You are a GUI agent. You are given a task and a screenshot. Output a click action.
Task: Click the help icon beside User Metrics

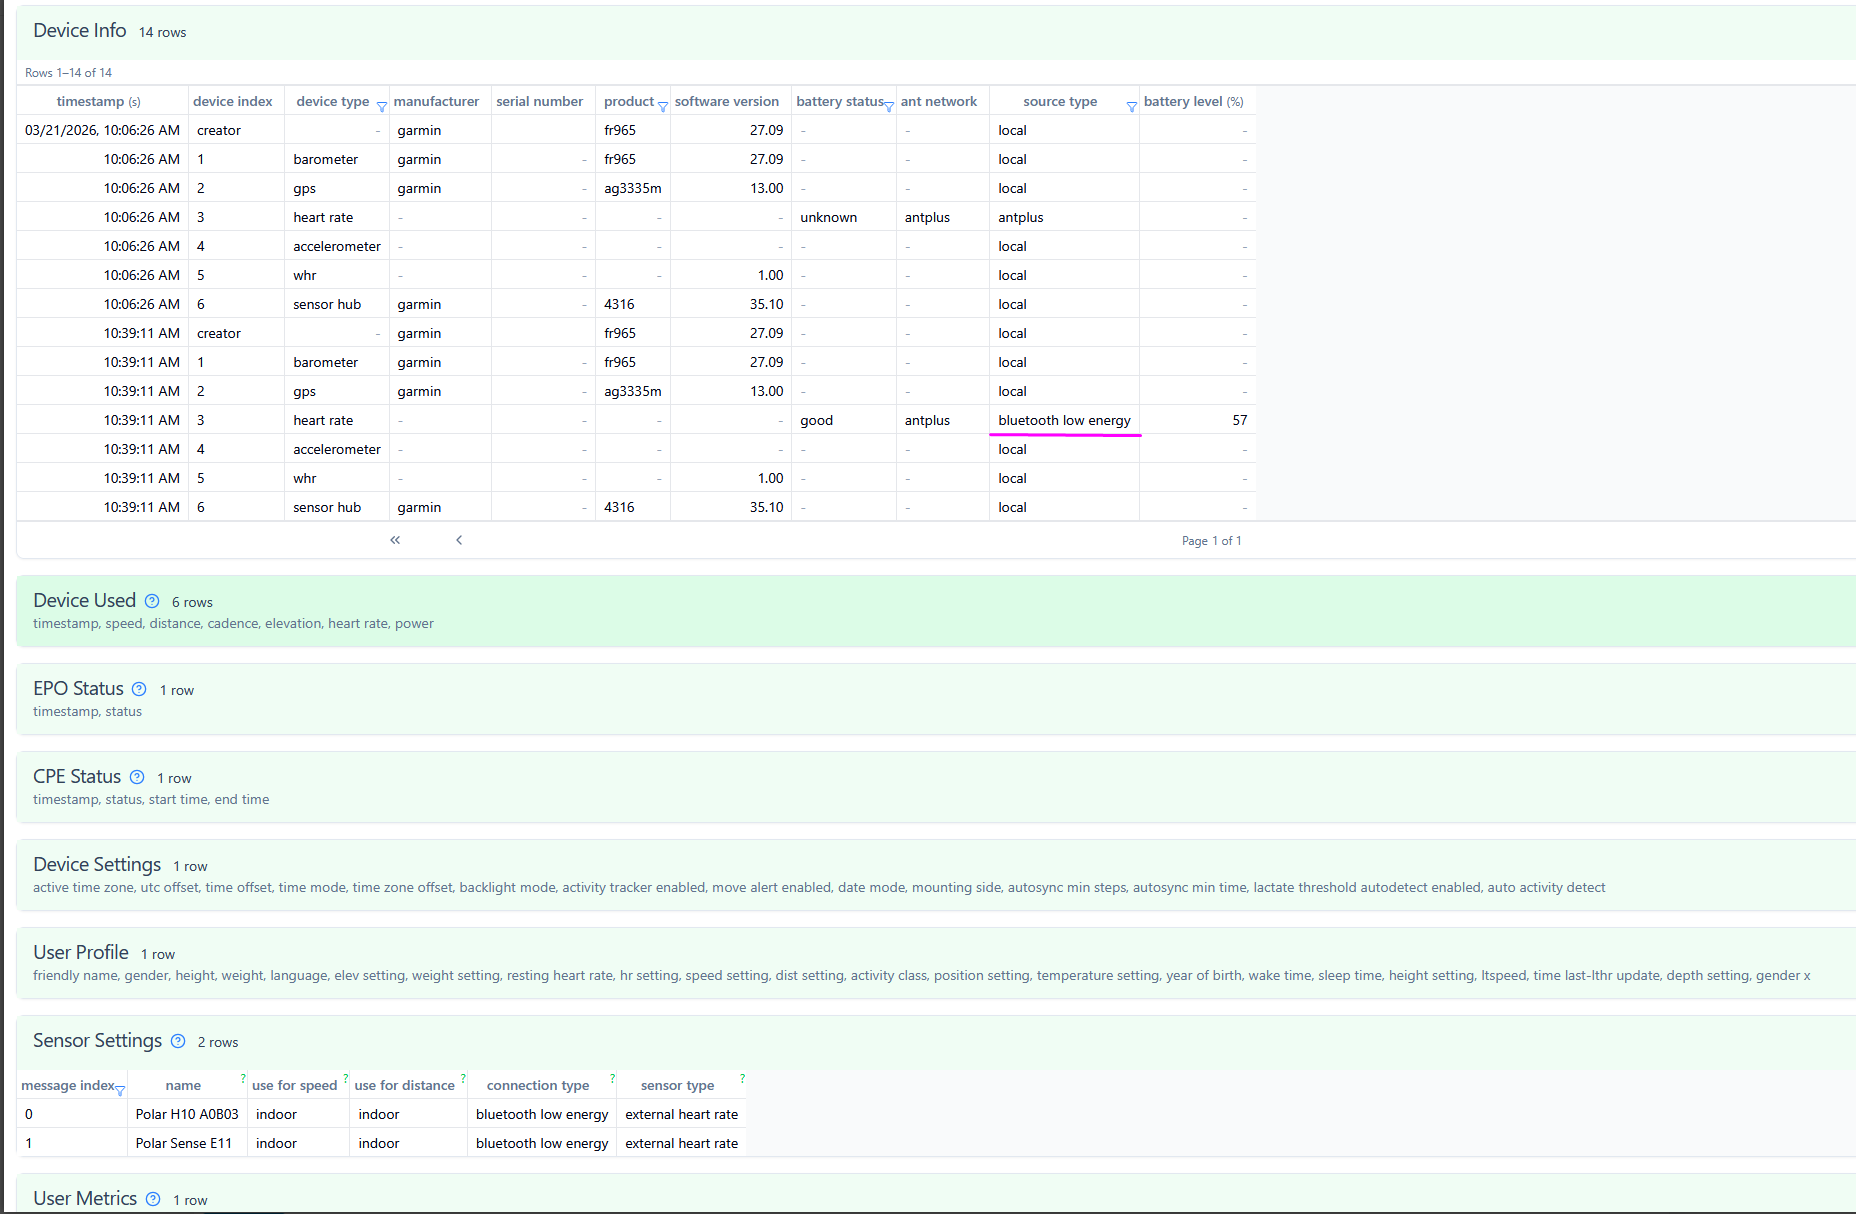[153, 1199]
